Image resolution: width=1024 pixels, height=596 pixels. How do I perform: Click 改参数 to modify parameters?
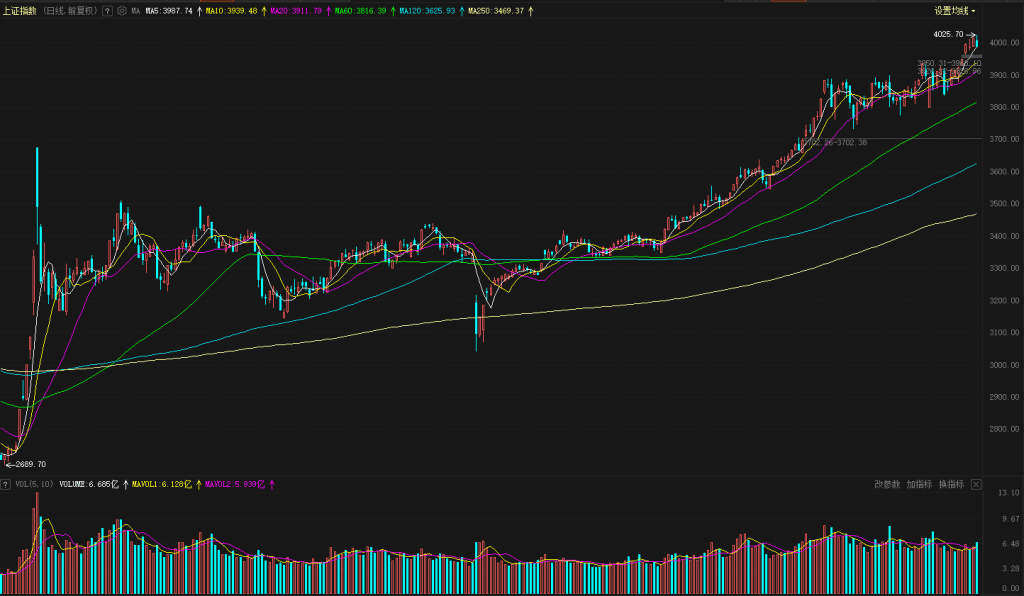click(x=887, y=484)
